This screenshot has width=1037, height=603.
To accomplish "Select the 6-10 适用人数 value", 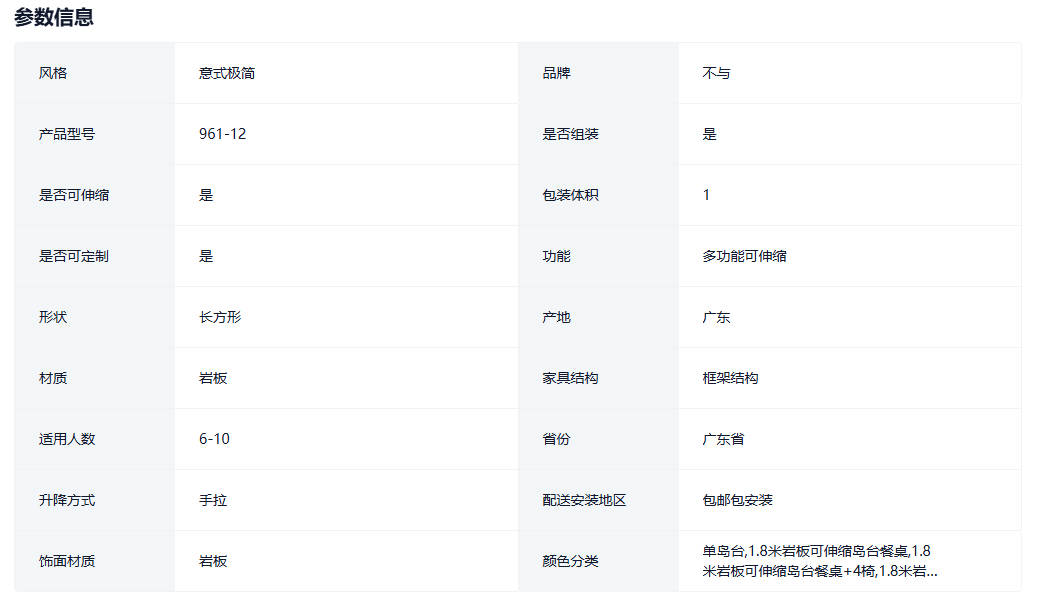I will [214, 439].
